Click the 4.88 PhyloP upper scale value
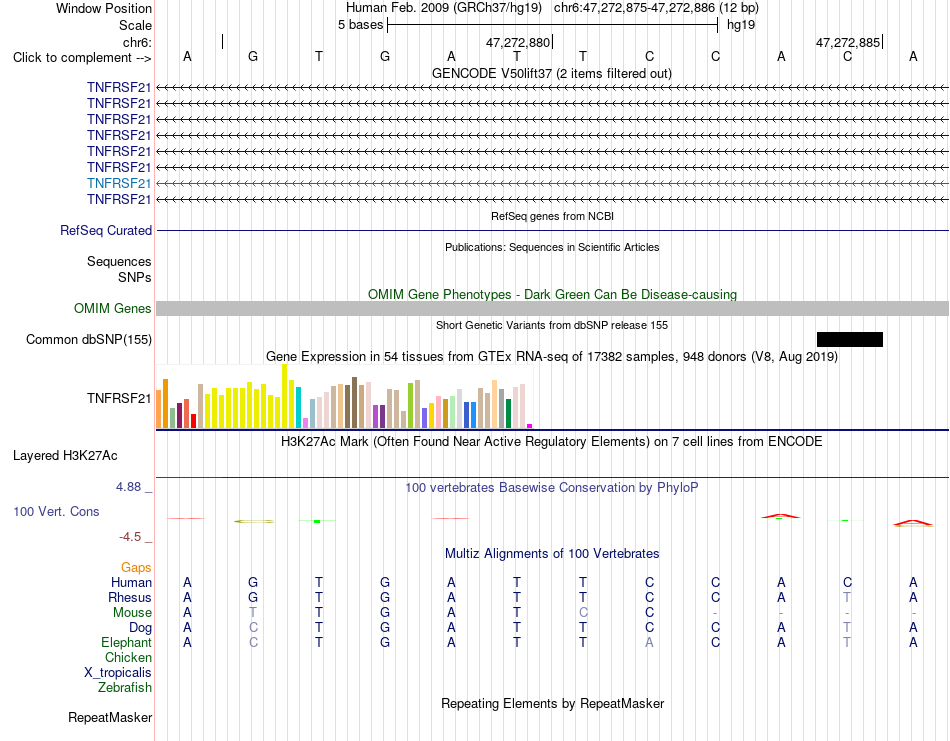 [x=128, y=487]
